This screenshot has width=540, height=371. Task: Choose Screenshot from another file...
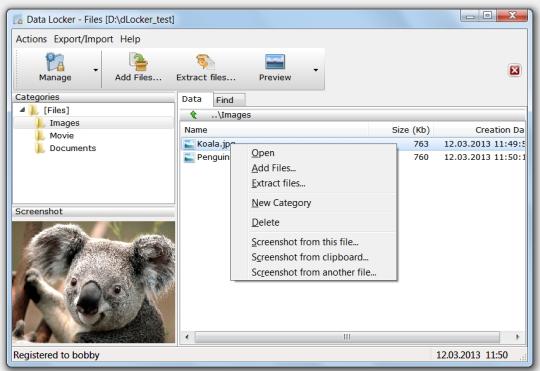tap(314, 272)
